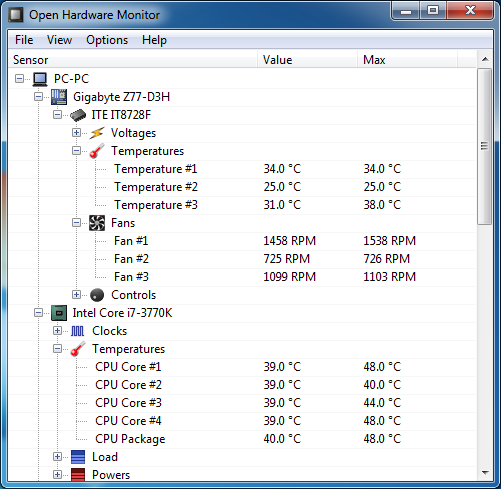This screenshot has height=489, width=501.
Task: Select the Temperature #3 row
Action: click(243, 205)
